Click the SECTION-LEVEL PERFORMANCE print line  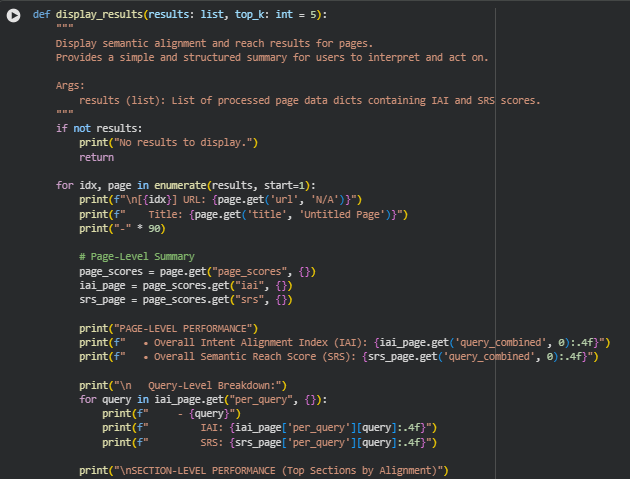click(264, 470)
